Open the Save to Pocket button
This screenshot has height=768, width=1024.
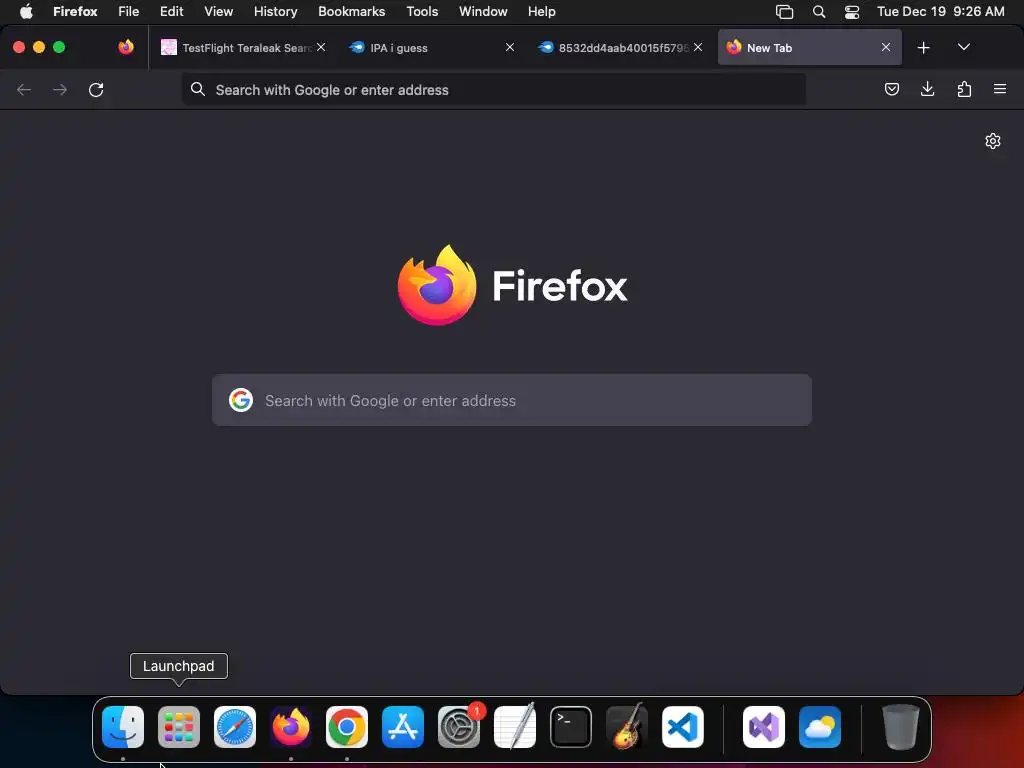[x=891, y=89]
